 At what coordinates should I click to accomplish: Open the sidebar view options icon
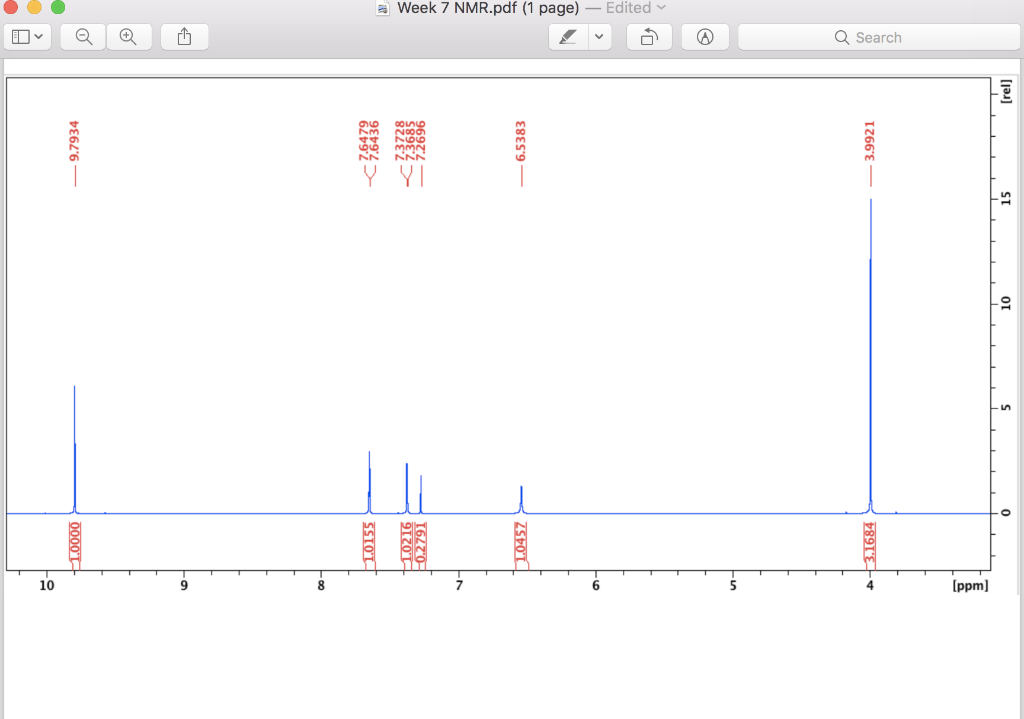(x=21, y=36)
